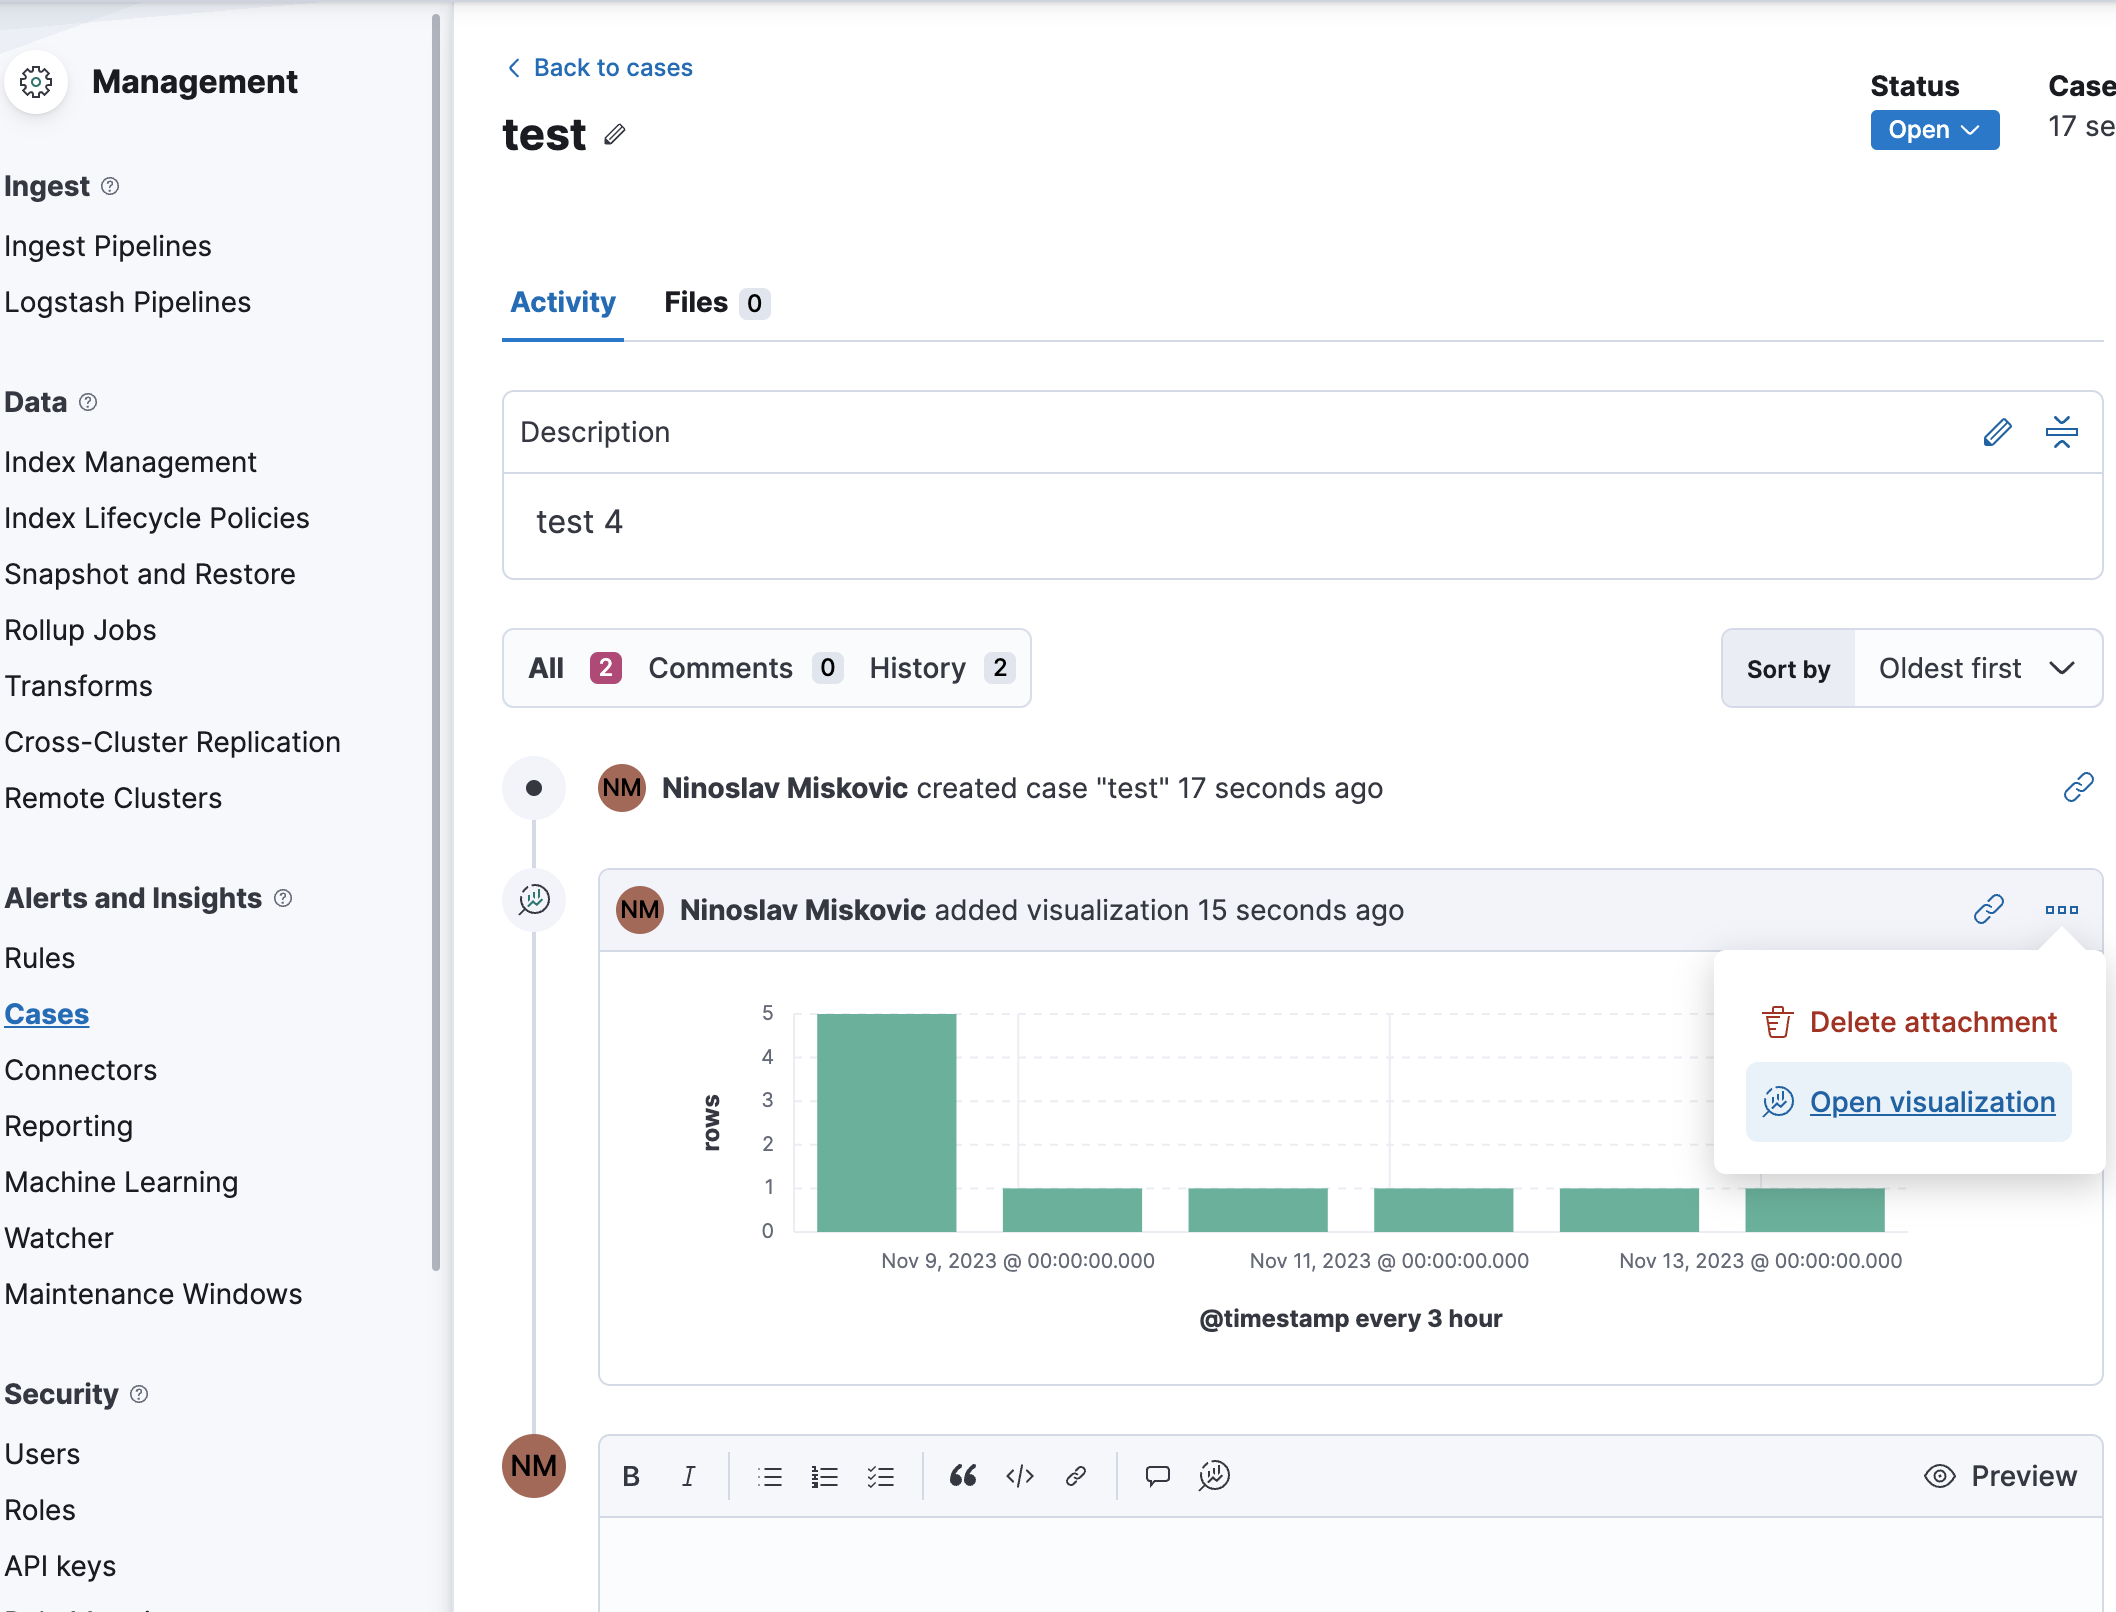The image size is (2116, 1612).
Task: Toggle Preview mode in the comment editor
Action: click(x=2000, y=1475)
